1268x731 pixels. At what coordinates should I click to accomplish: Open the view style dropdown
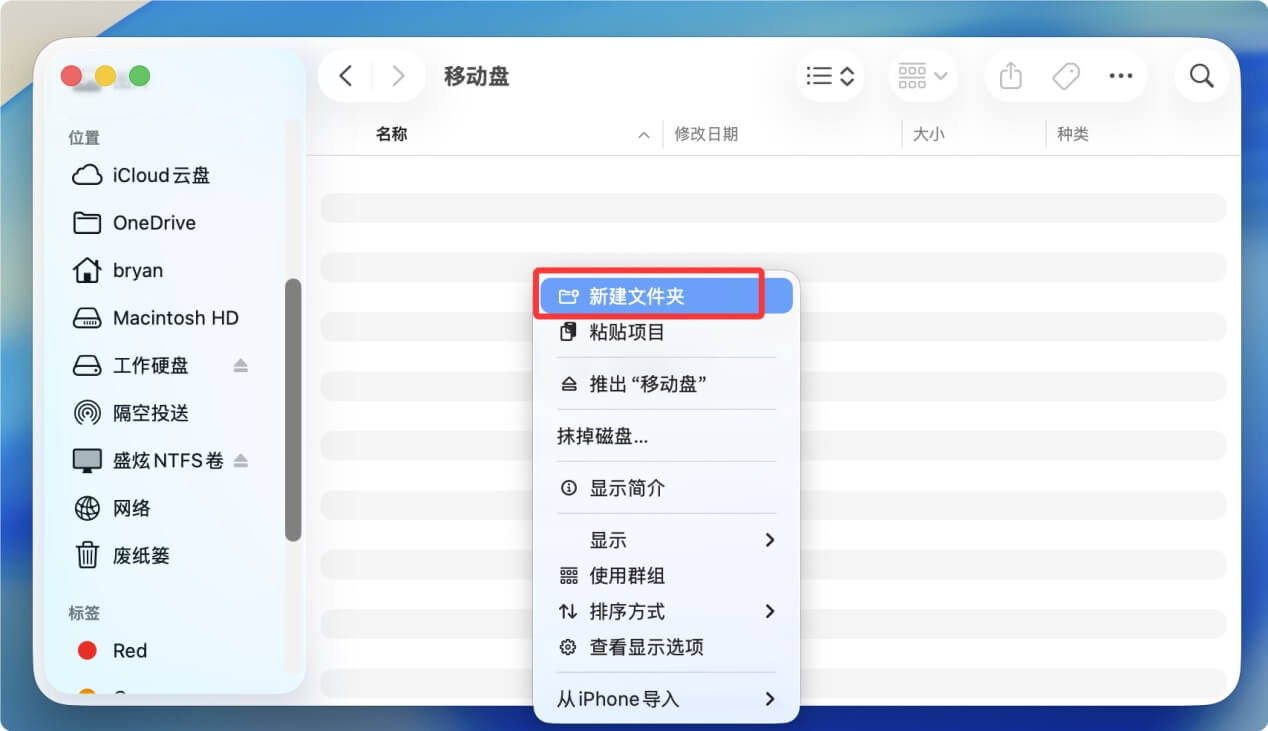[829, 75]
